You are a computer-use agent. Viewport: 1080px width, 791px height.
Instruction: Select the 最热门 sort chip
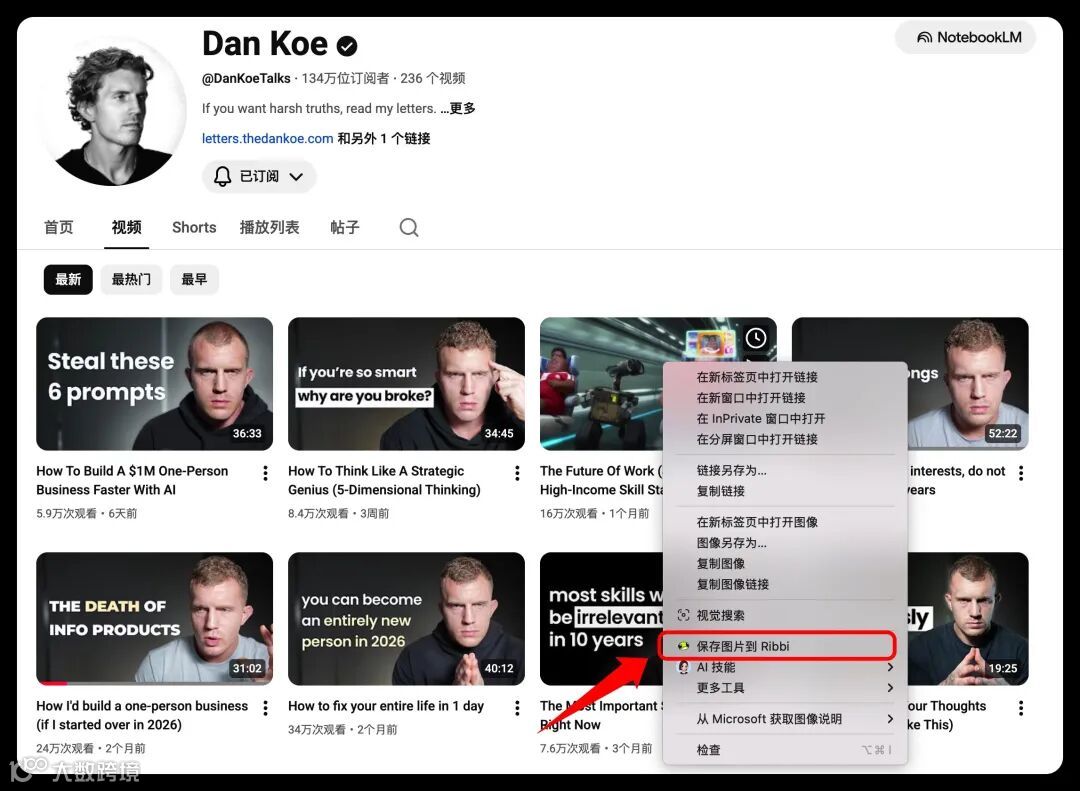[x=131, y=279]
